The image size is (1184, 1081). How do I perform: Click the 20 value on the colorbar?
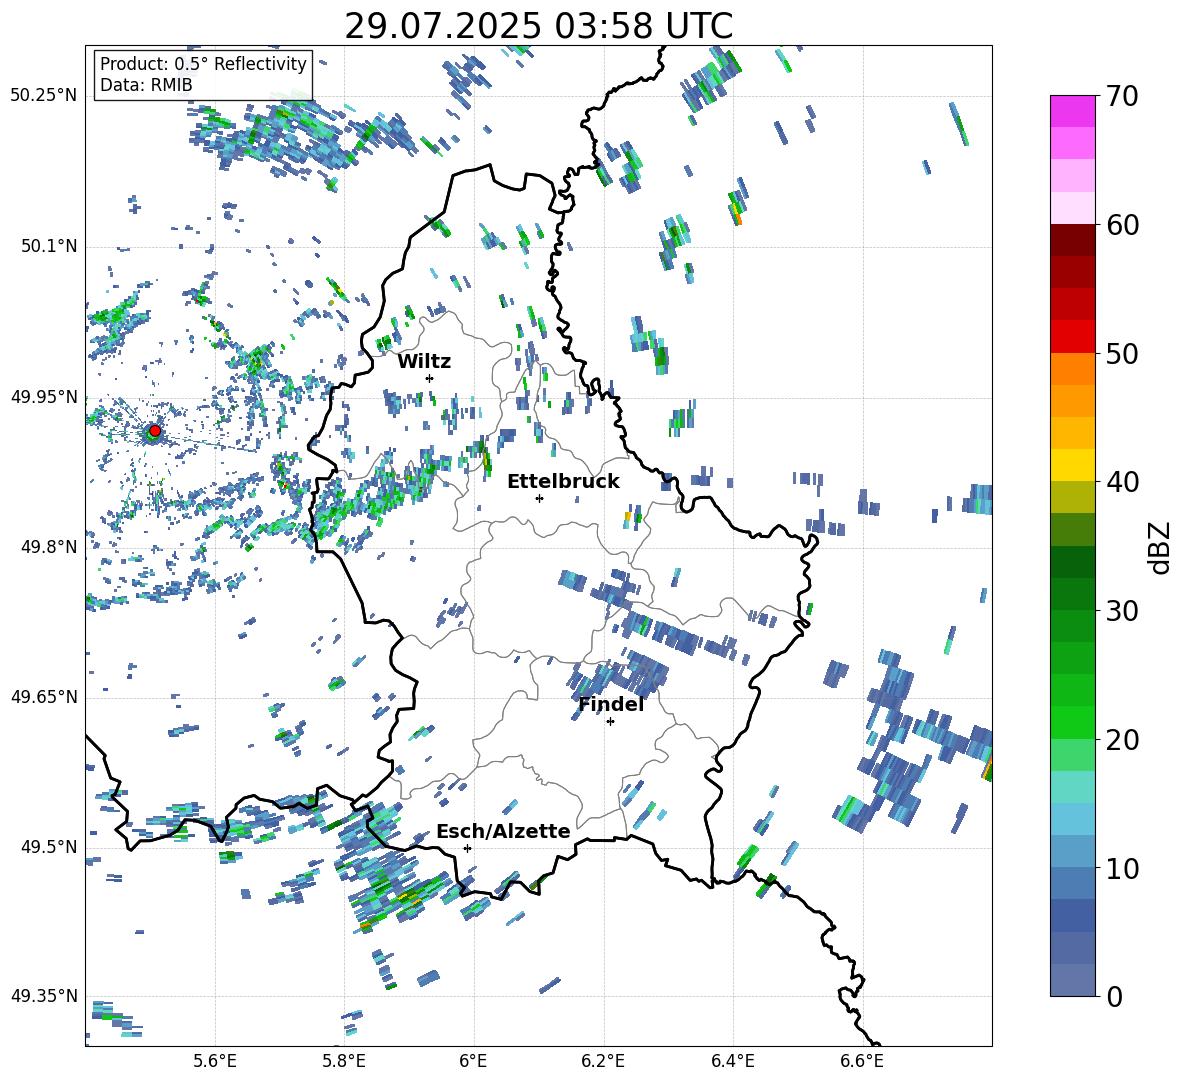1122,739
